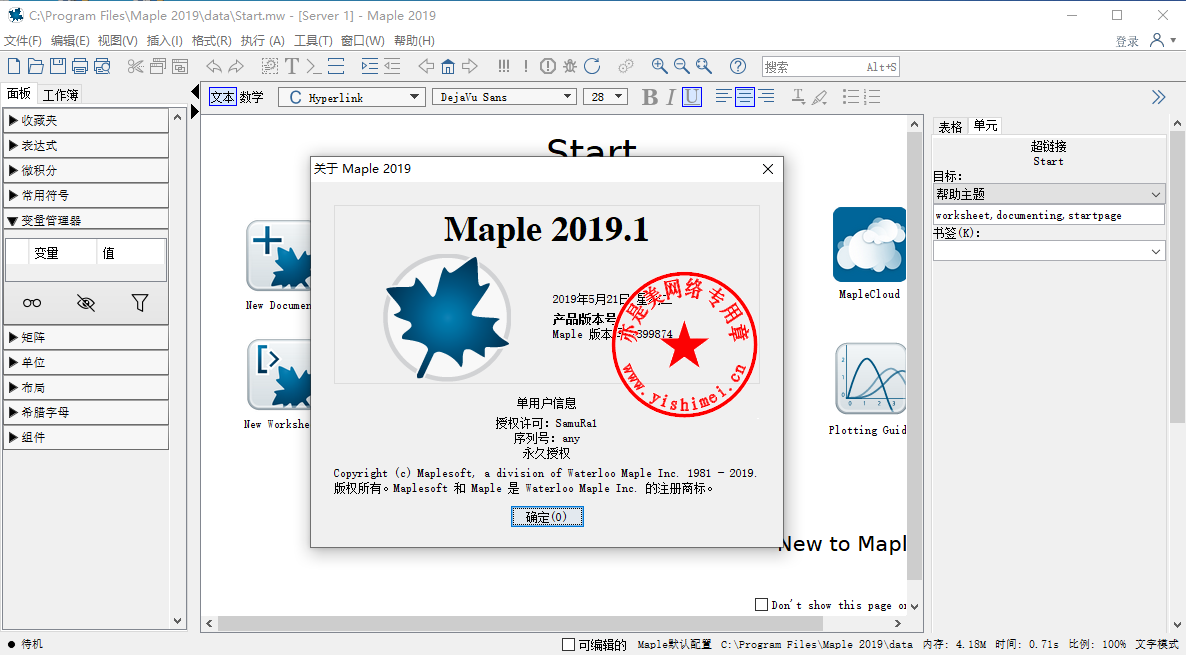Go back to the previous hyperlink page
The image size is (1186, 655).
[x=426, y=67]
